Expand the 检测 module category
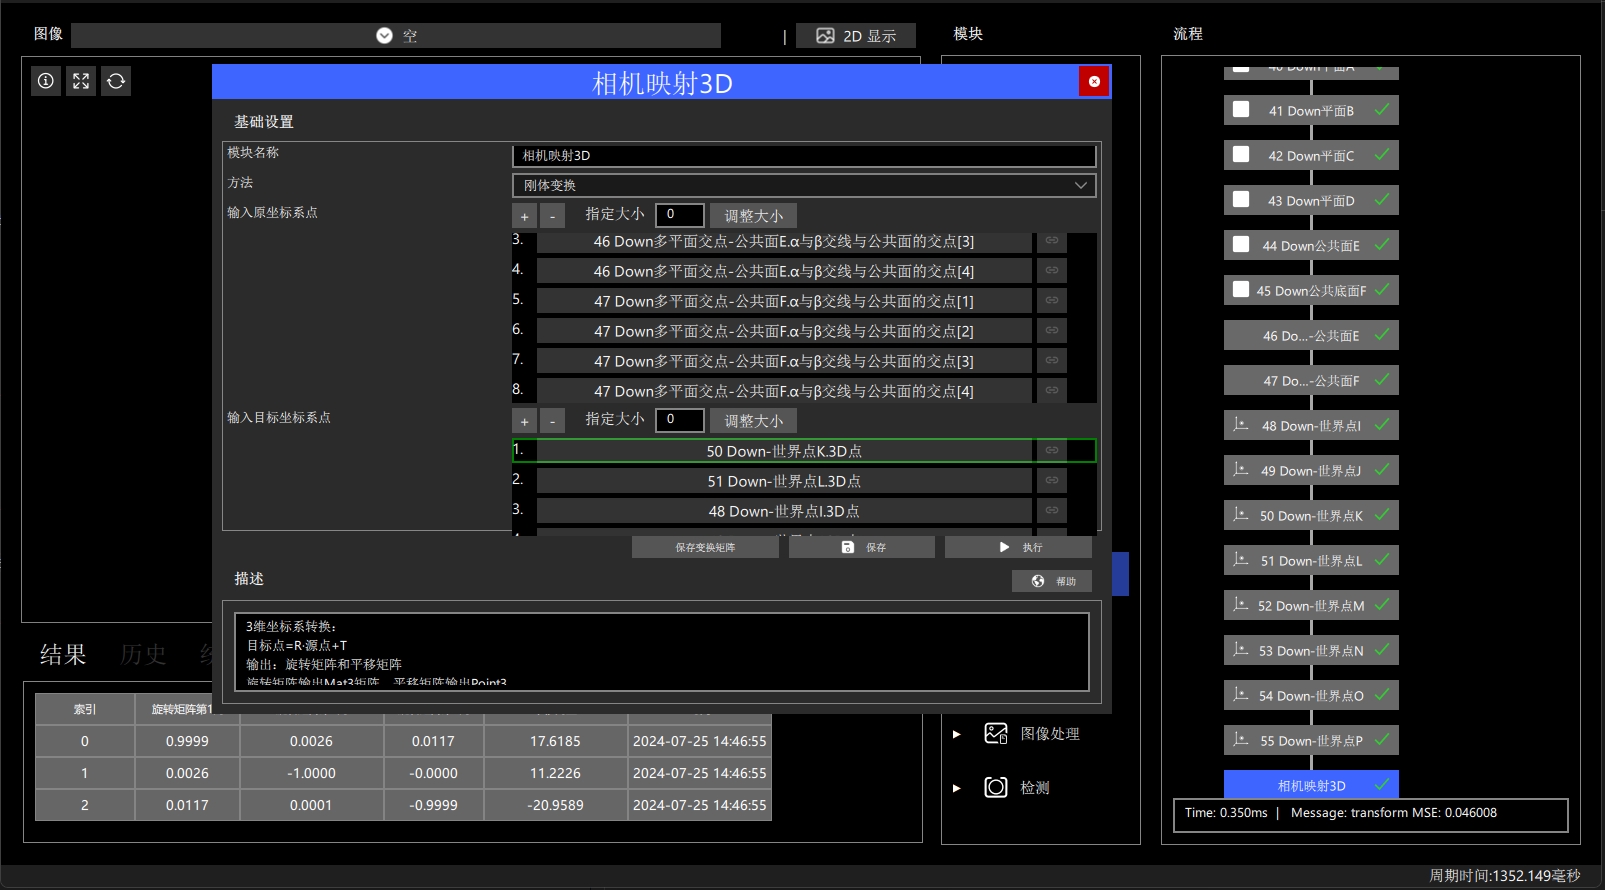1605x890 pixels. tap(957, 788)
